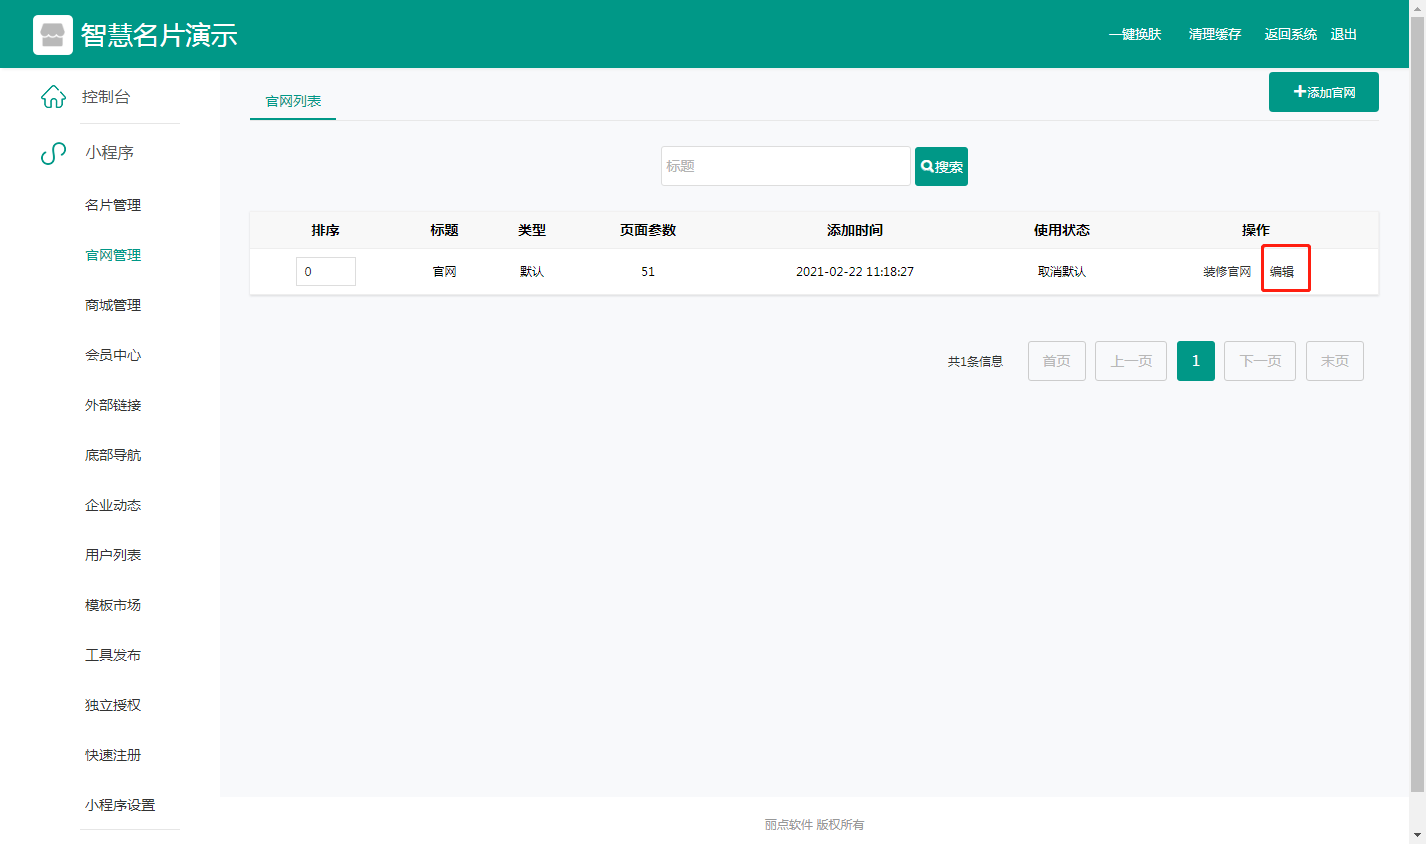The width and height of the screenshot is (1426, 844).
Task: Click the 添加时间 column header
Action: [855, 230]
